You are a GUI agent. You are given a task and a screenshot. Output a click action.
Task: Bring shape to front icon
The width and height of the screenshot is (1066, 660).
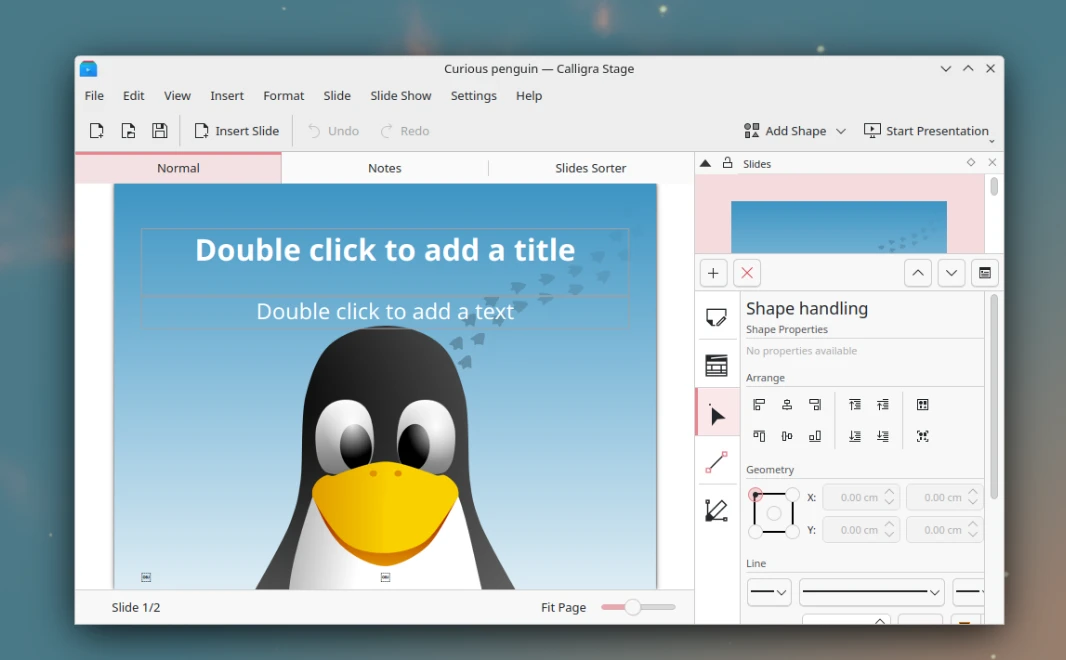tap(855, 405)
